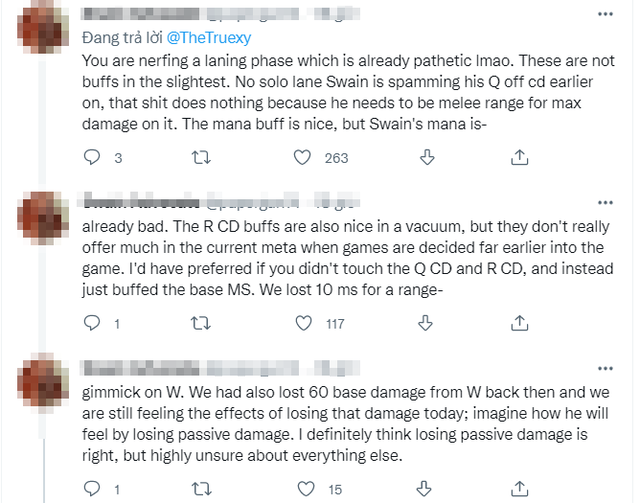
Task: Reply to the second tweet starting 'already bad'
Action: [91, 323]
